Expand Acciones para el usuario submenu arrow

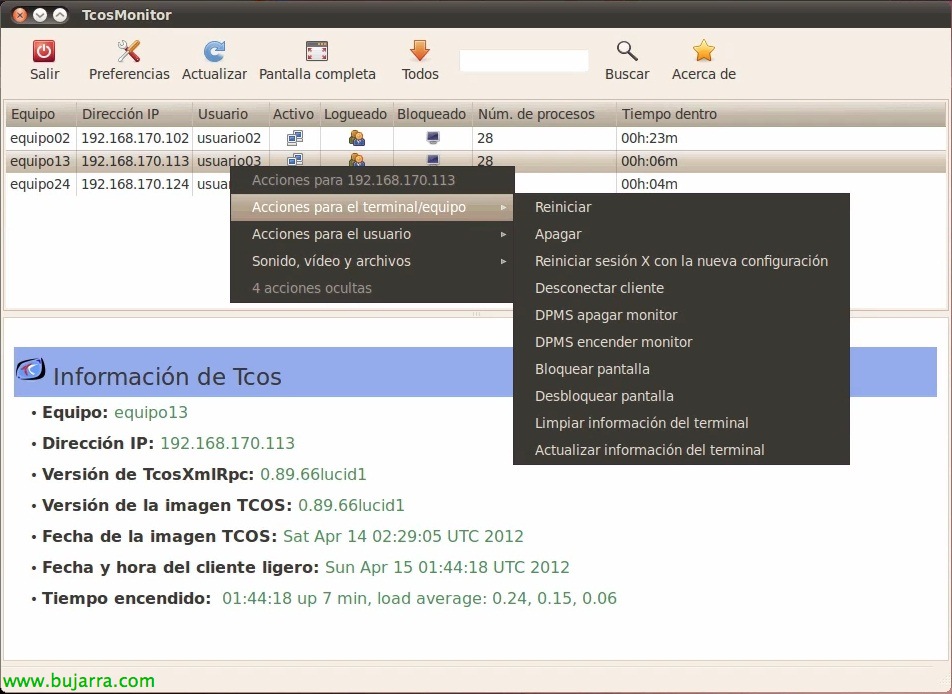click(x=503, y=234)
